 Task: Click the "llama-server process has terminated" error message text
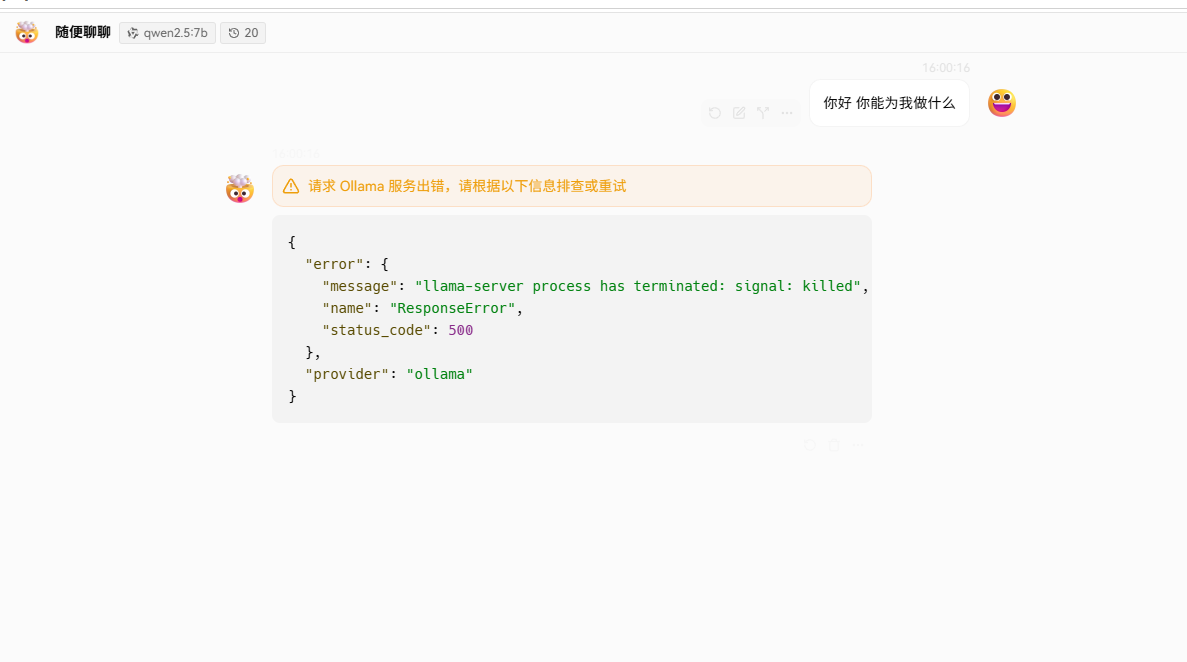tap(637, 286)
